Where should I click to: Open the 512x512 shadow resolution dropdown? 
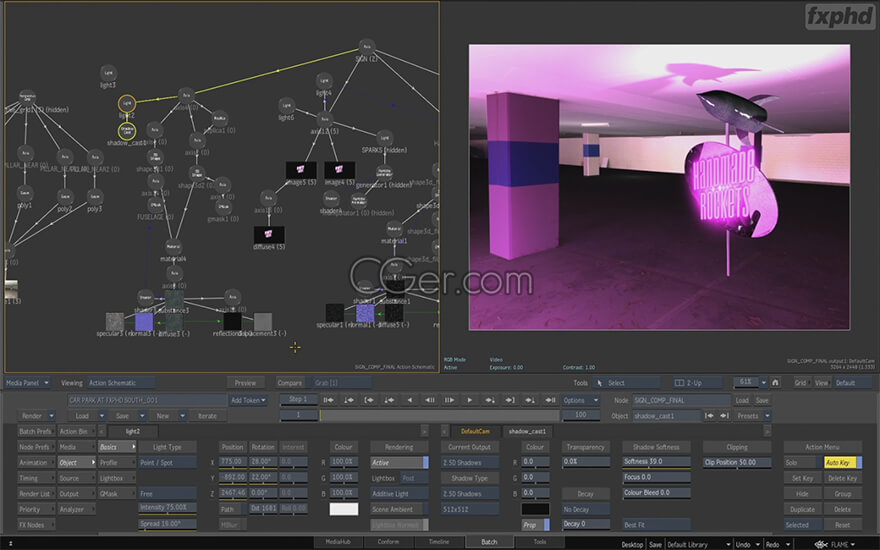point(470,509)
